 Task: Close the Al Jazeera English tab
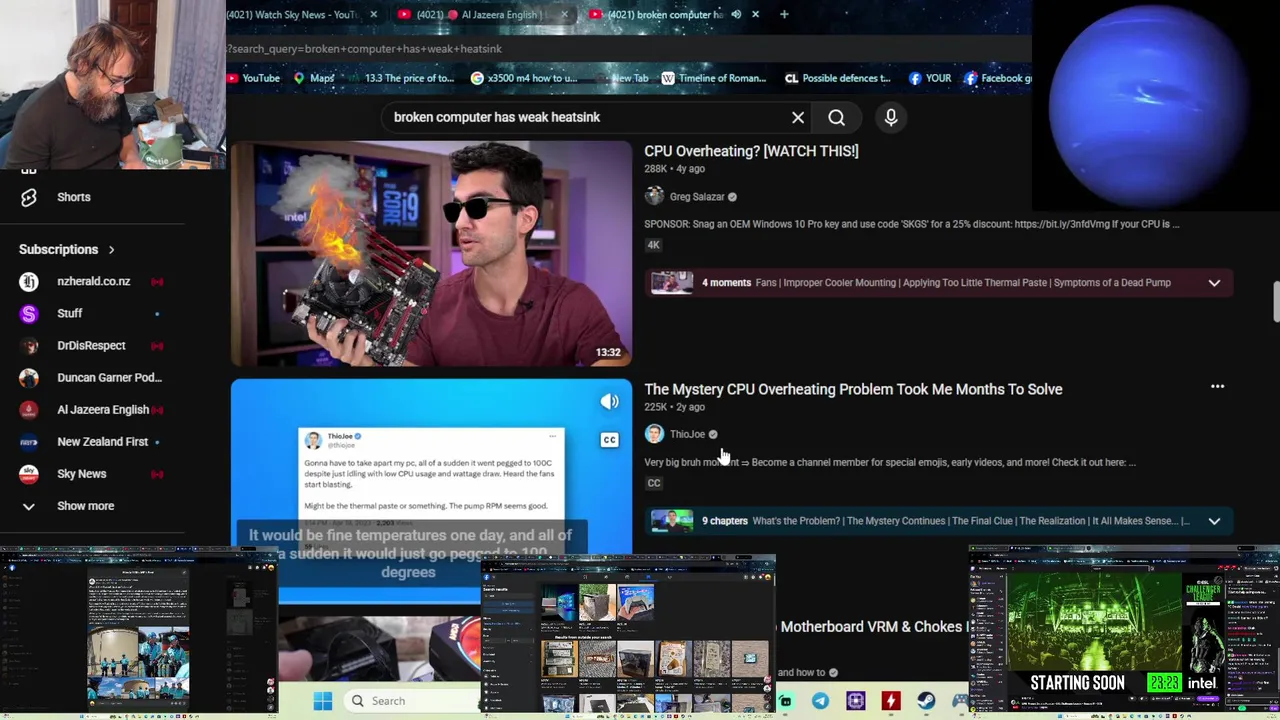click(x=564, y=14)
